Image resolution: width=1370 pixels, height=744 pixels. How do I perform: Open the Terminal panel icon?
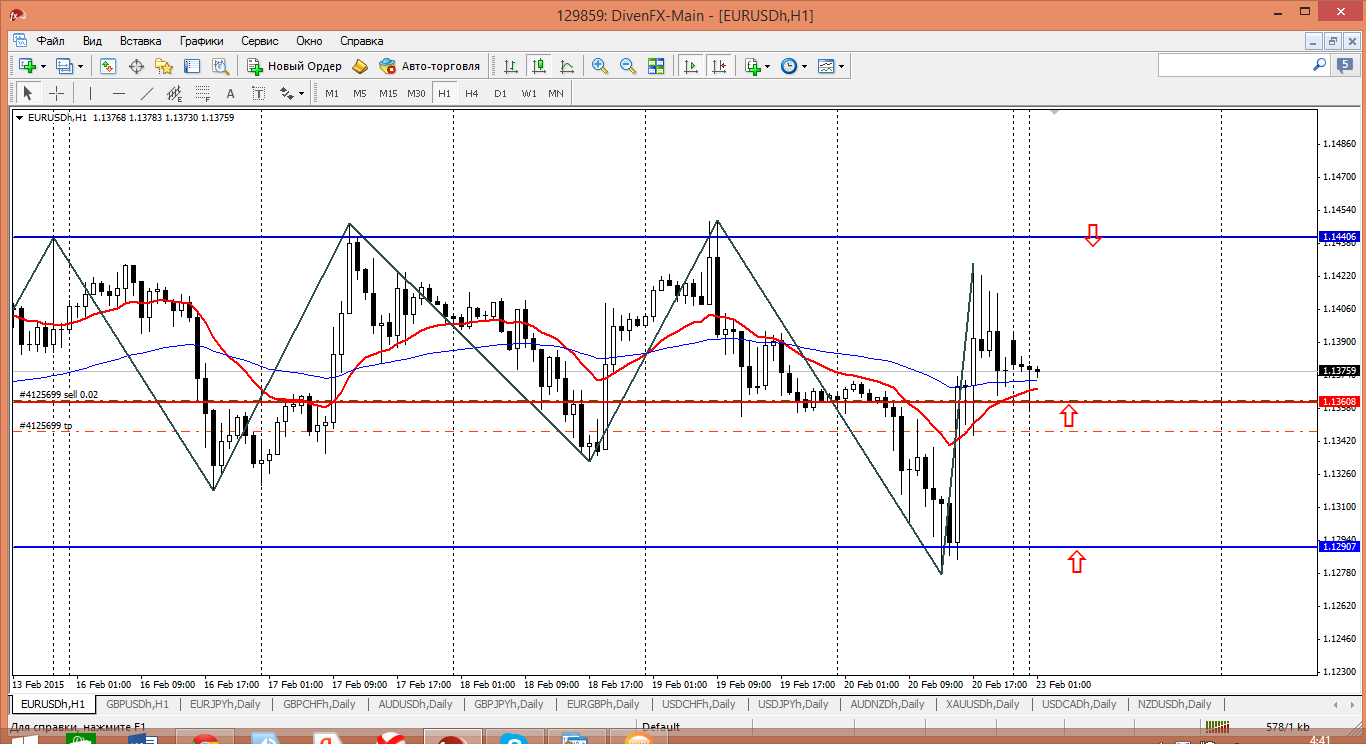pos(192,66)
